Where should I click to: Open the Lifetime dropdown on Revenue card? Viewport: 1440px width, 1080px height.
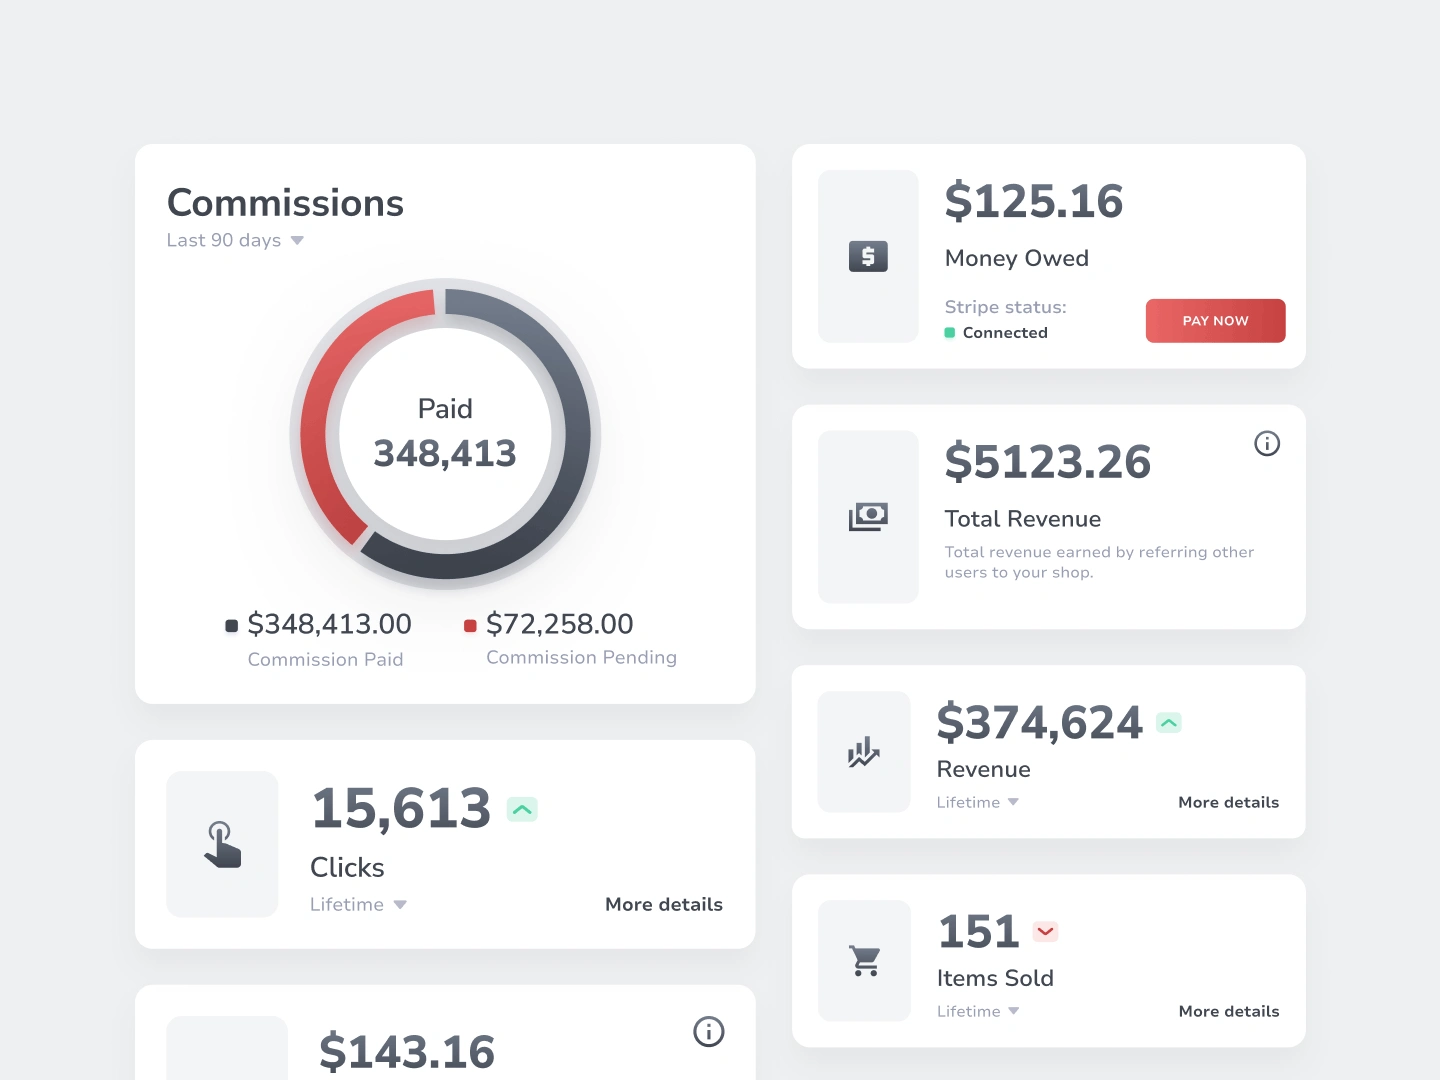point(978,802)
